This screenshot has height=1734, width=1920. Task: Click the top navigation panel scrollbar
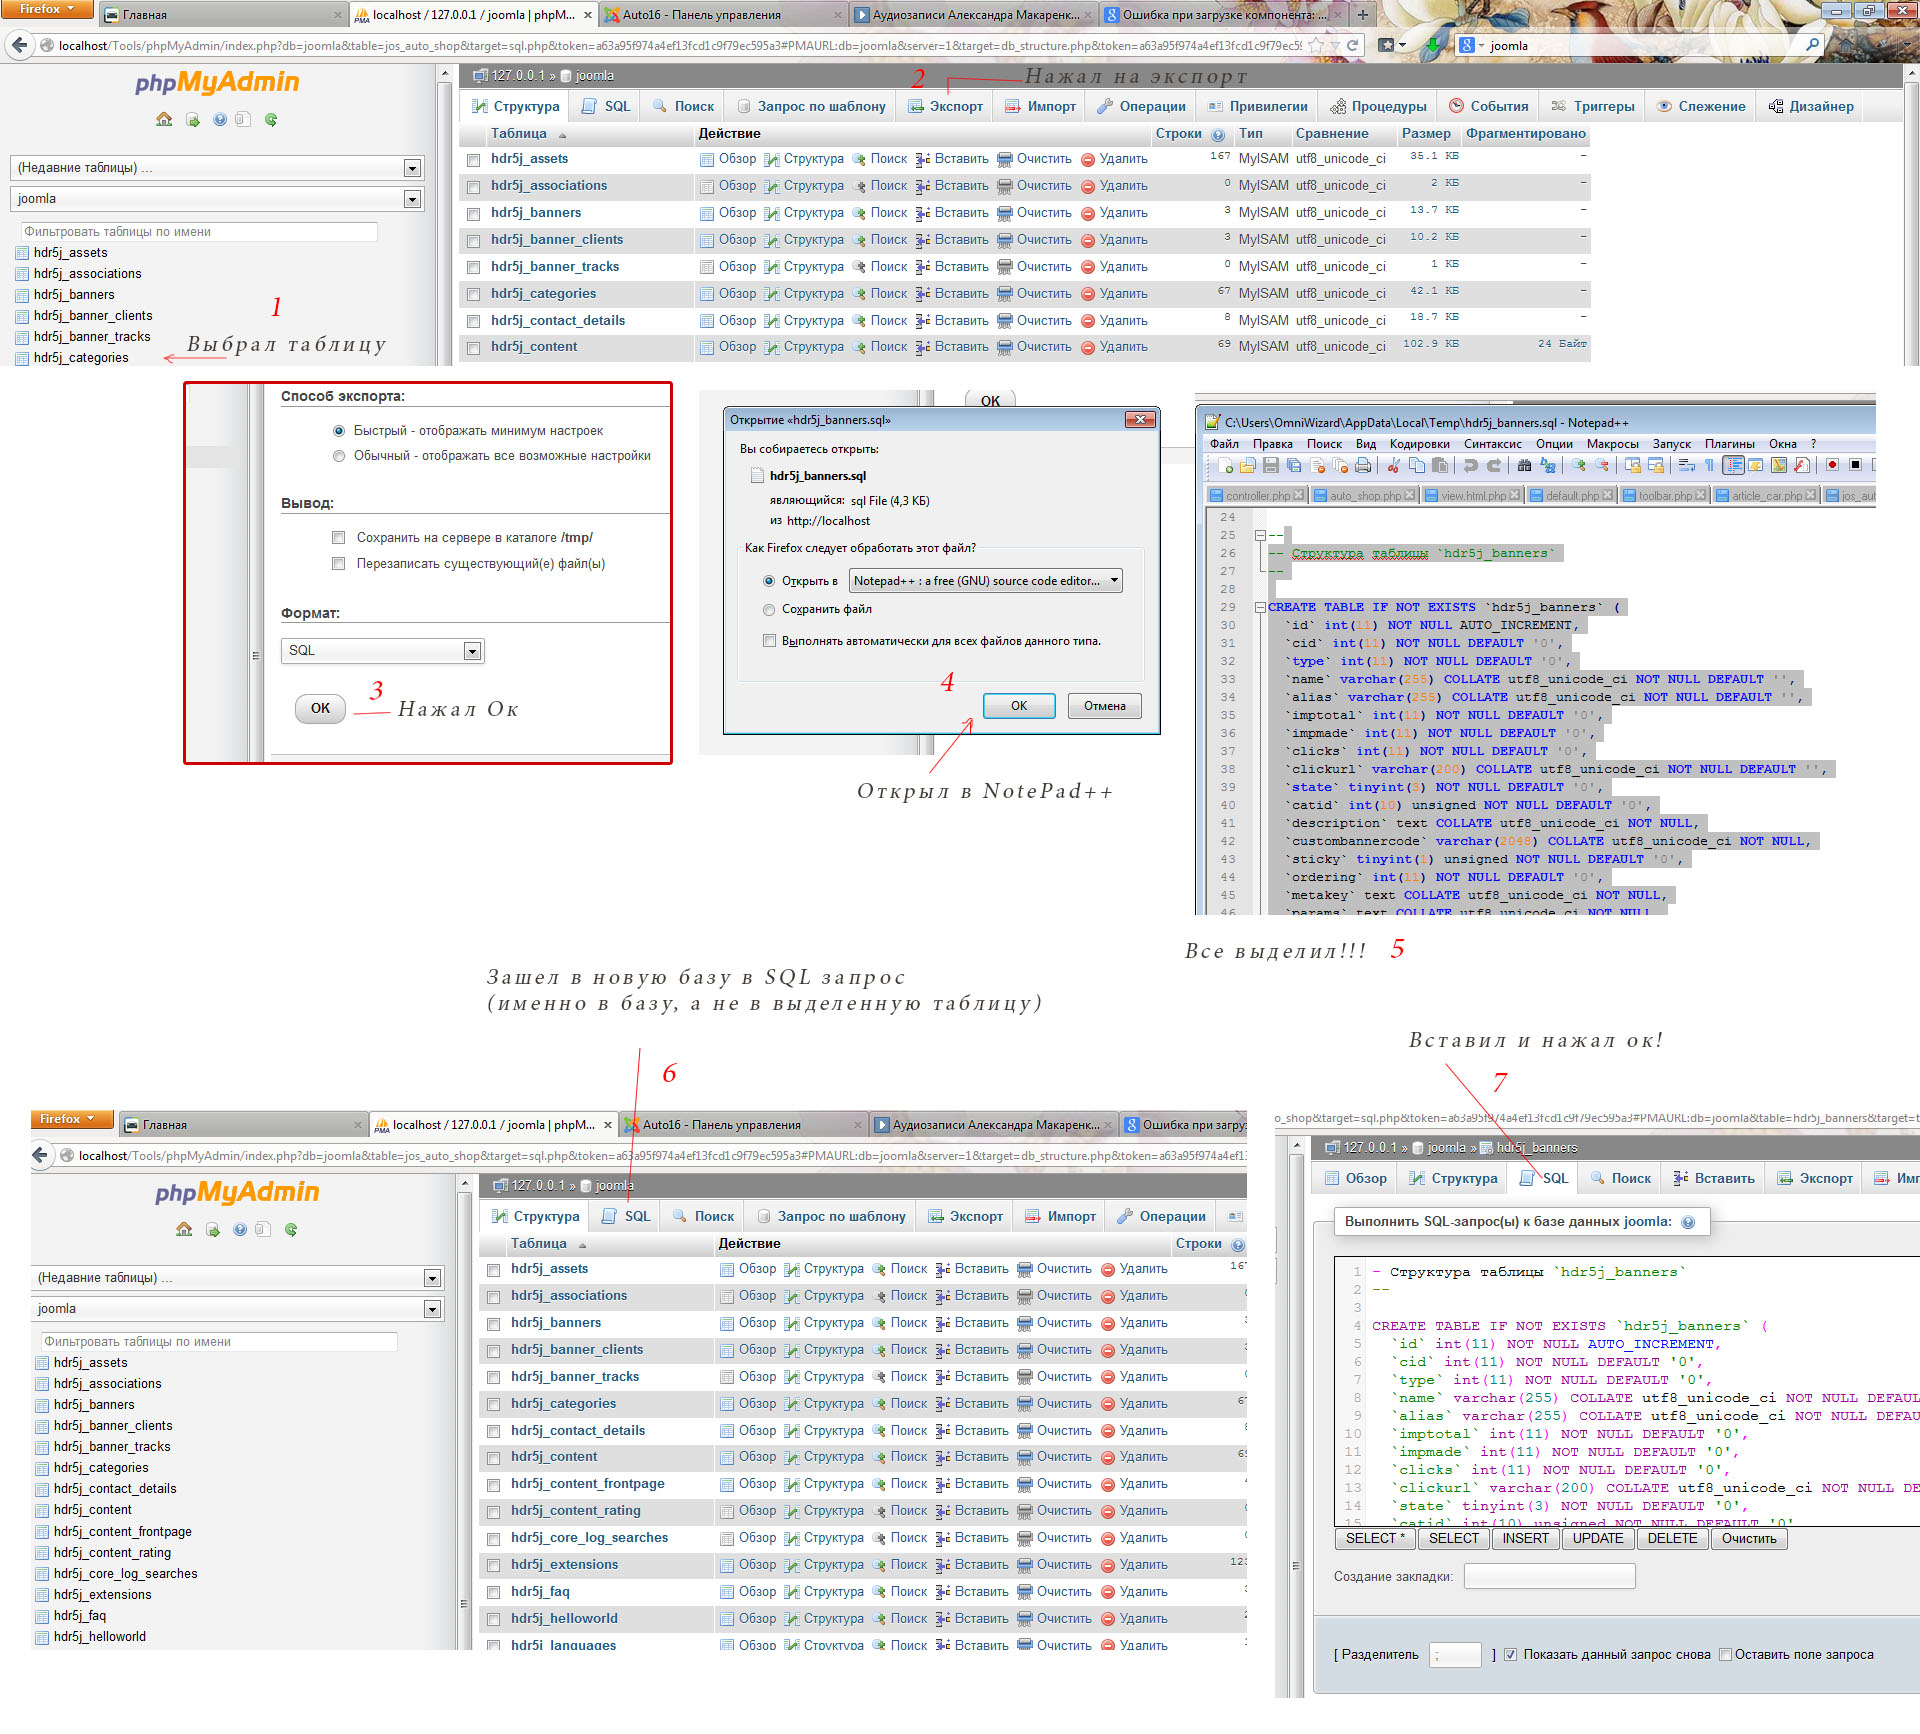pos(445,220)
